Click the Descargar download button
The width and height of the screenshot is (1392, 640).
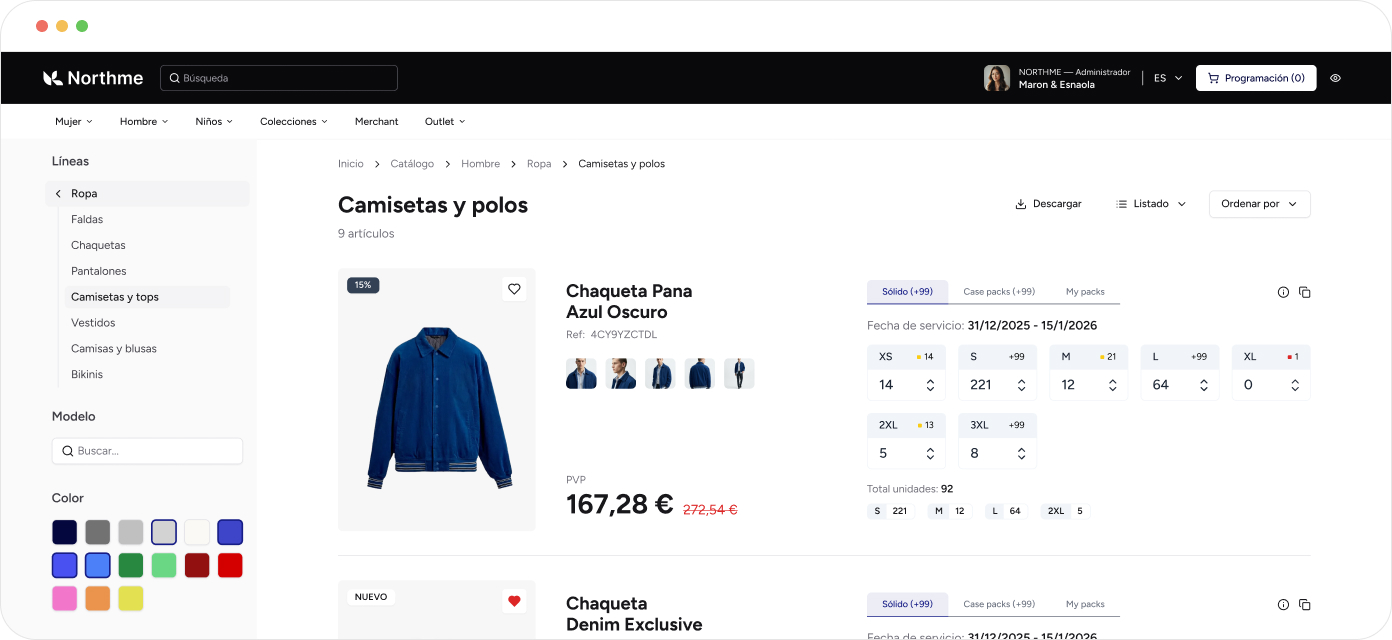pyautogui.click(x=1048, y=204)
